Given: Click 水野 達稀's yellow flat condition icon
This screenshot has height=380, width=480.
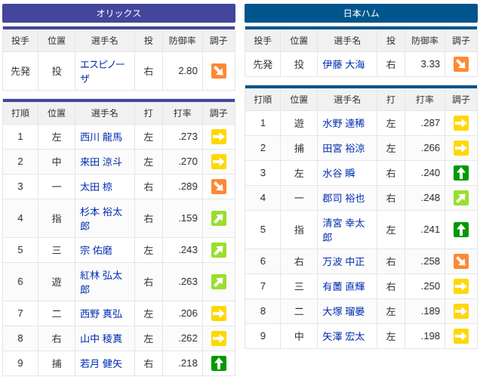Looking at the screenshot, I should click(461, 123).
